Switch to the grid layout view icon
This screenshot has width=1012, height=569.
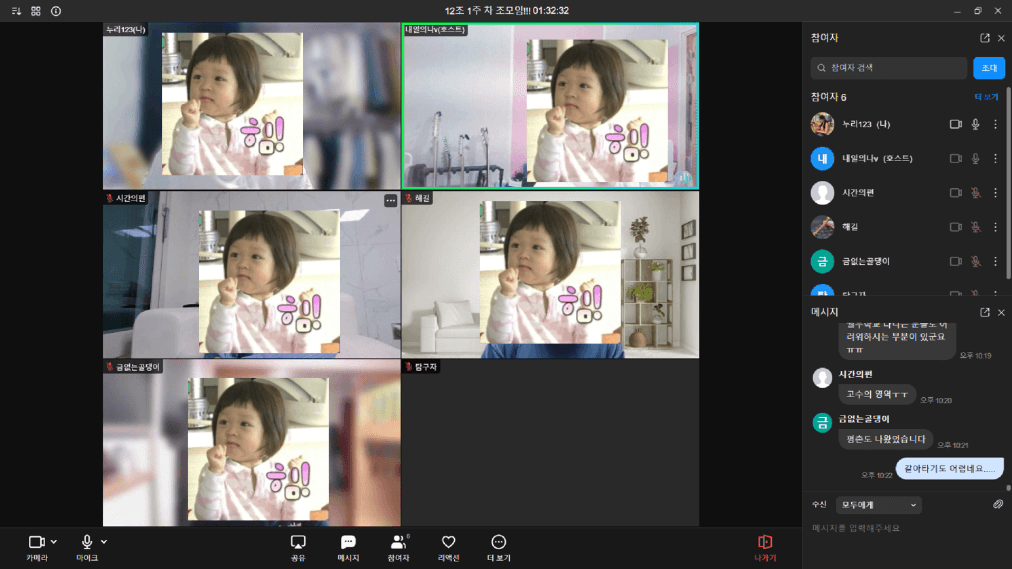pyautogui.click(x=36, y=11)
